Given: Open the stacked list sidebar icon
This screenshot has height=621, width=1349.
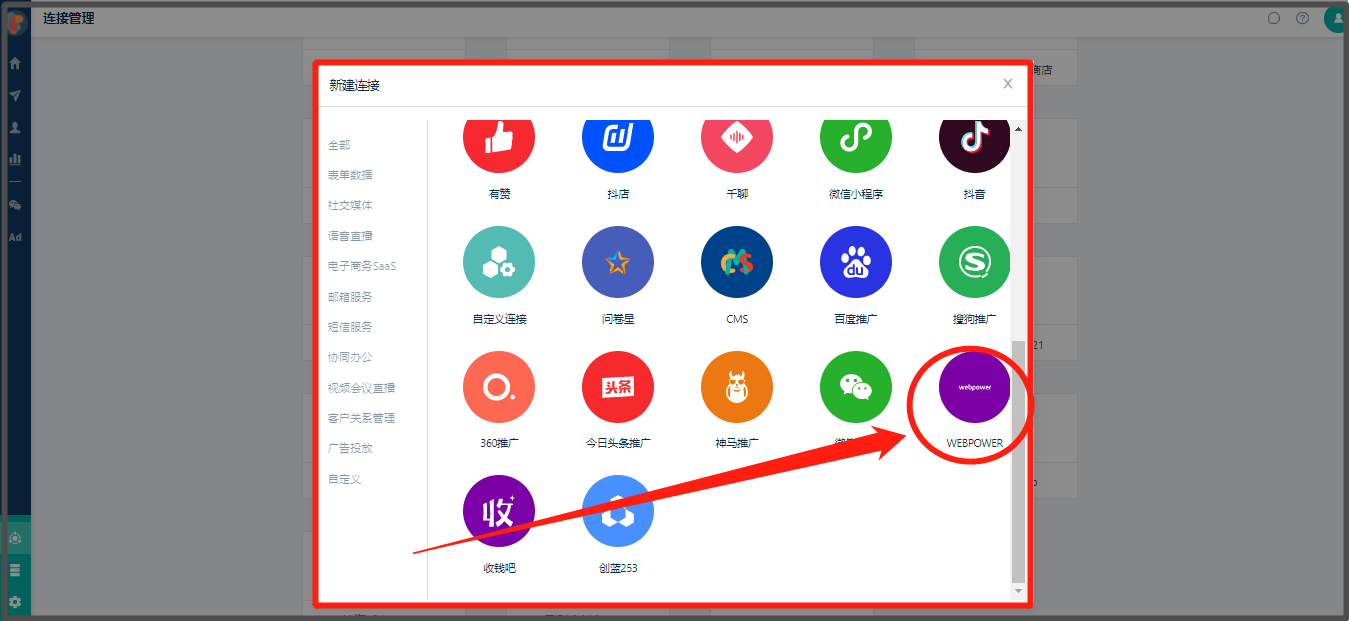Looking at the screenshot, I should point(15,570).
